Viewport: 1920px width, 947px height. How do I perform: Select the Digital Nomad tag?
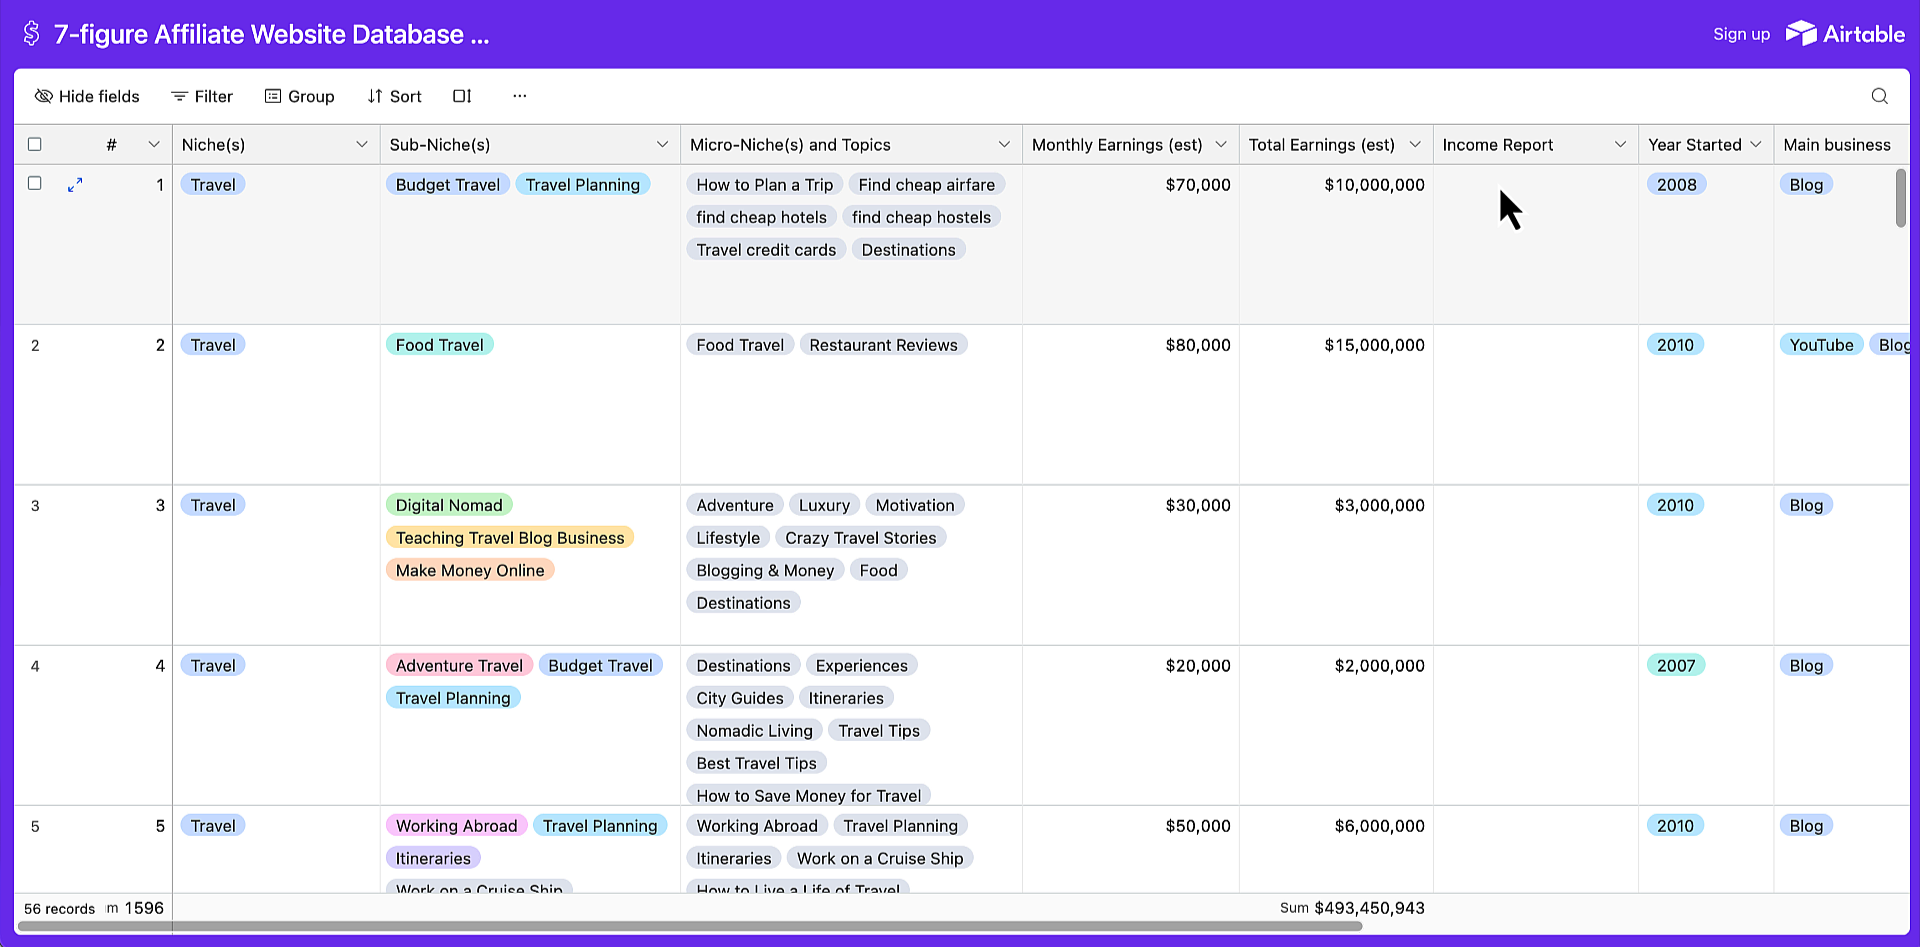[x=449, y=505]
